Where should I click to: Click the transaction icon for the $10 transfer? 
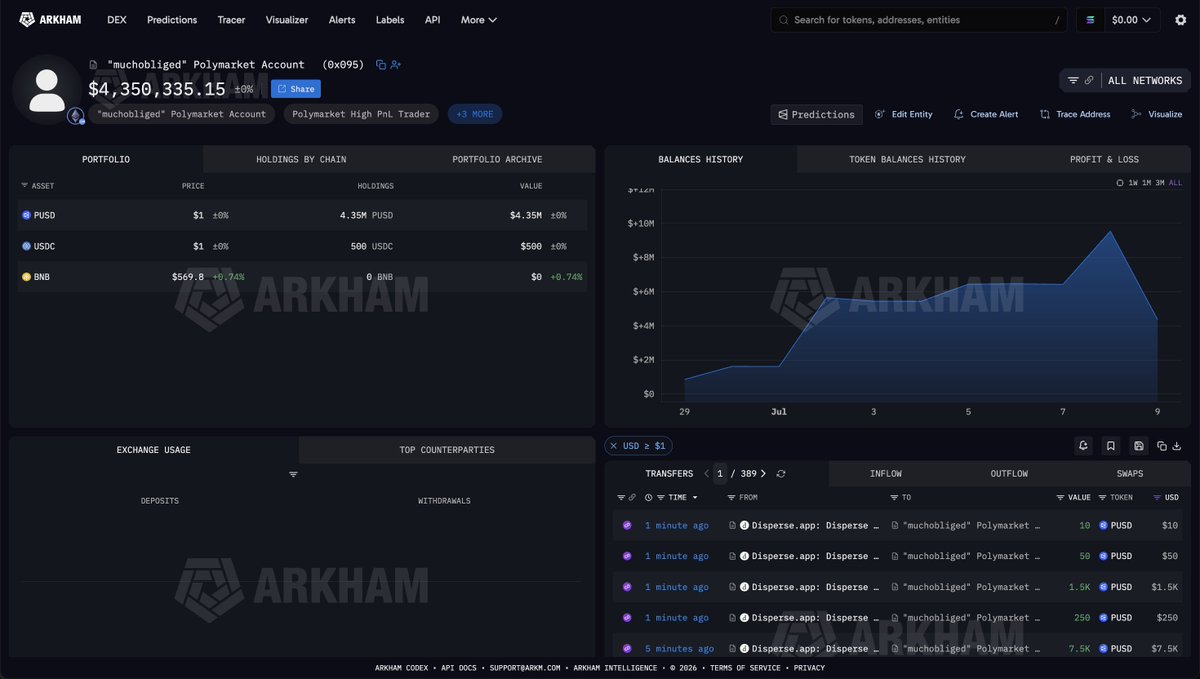click(627, 525)
